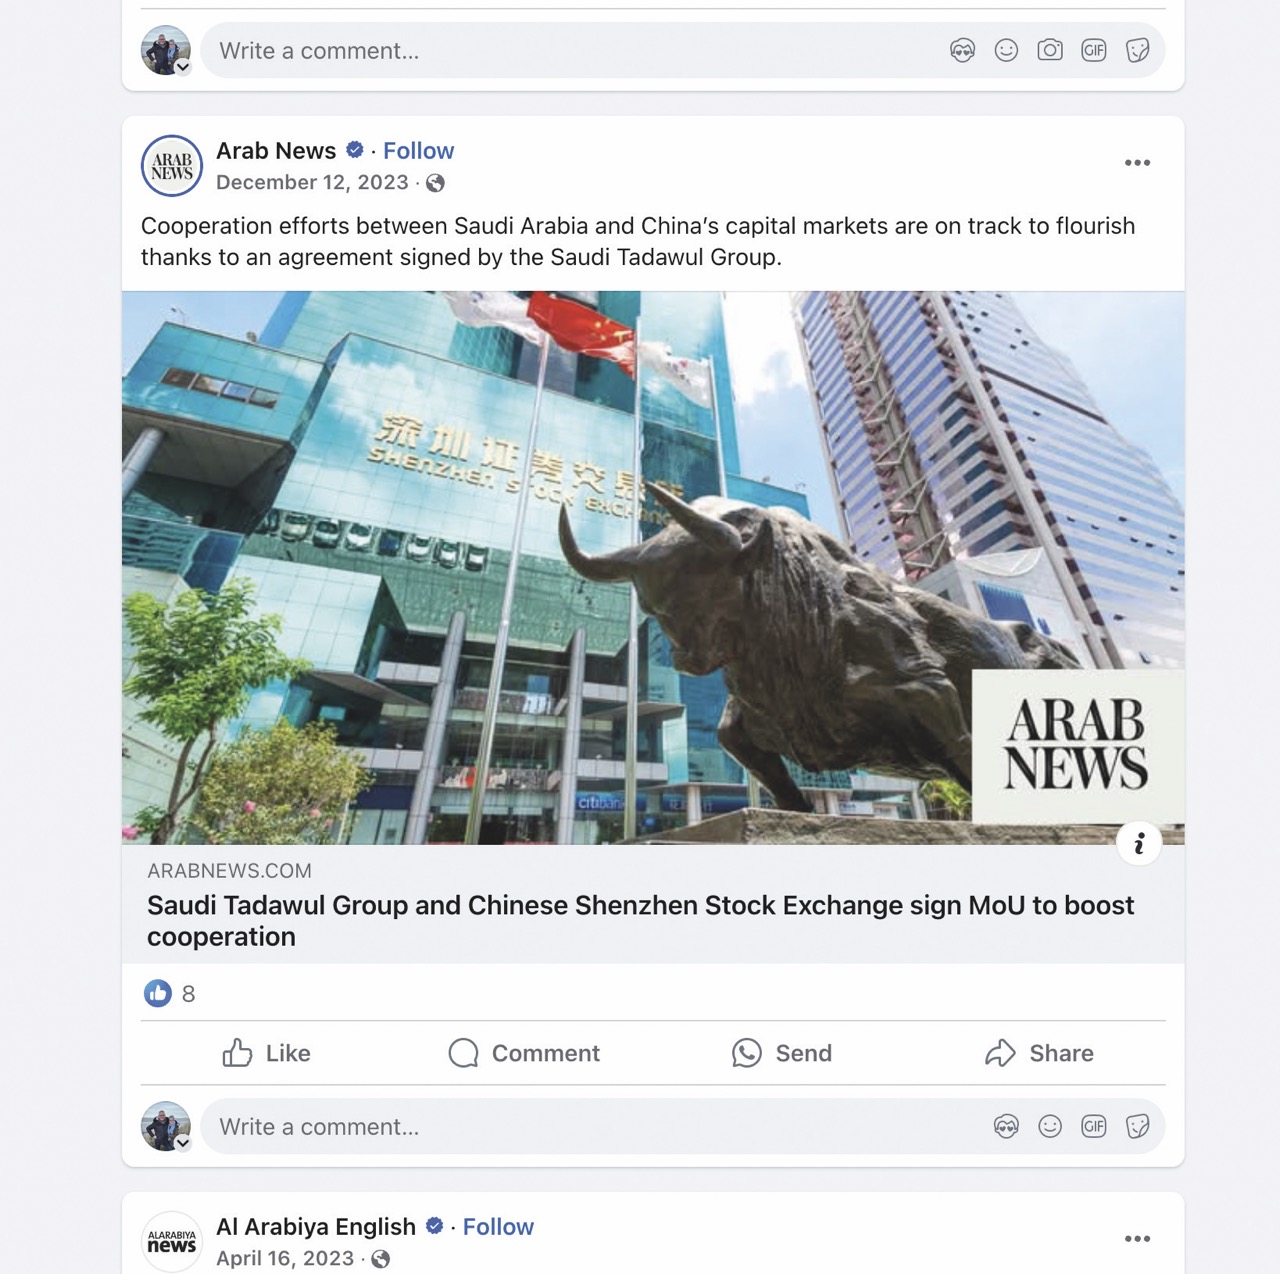Image resolution: width=1280 pixels, height=1274 pixels.
Task: Open Al Arabiya English post options menu
Action: [x=1137, y=1239]
